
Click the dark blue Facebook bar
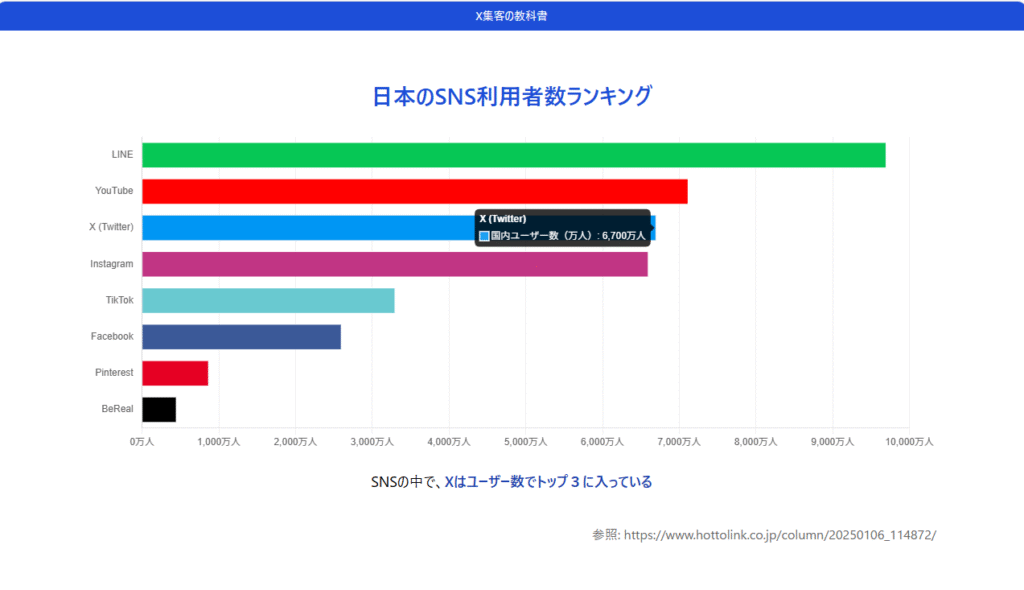pos(241,337)
